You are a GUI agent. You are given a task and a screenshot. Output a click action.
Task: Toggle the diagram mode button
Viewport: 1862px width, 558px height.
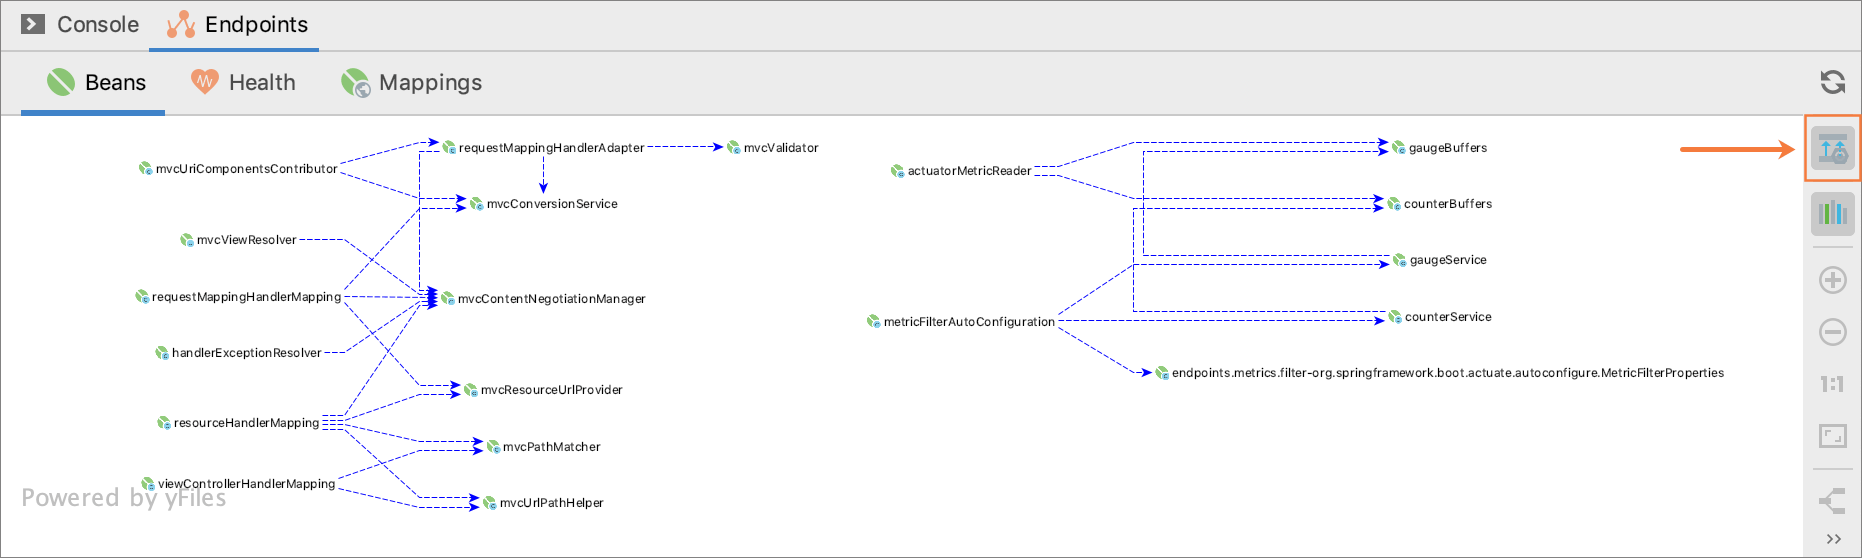[1832, 149]
